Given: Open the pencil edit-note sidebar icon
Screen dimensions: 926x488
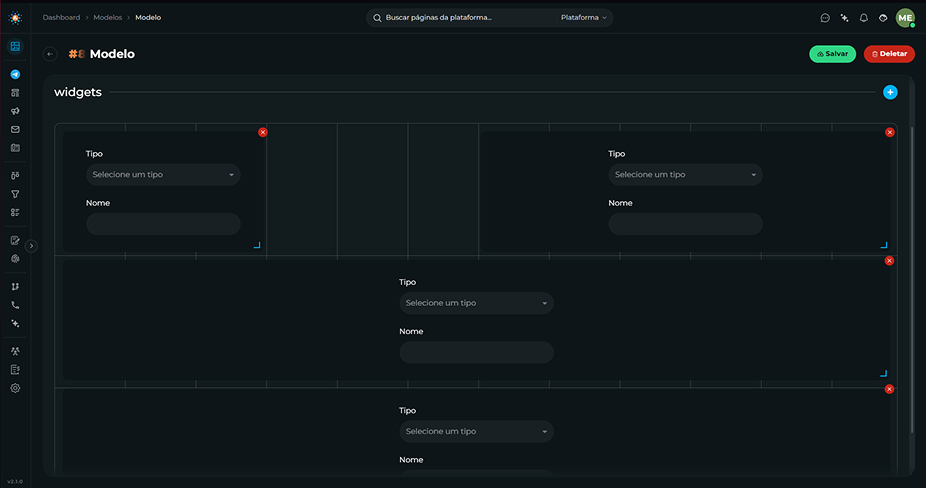Looking at the screenshot, I should tap(15, 240).
